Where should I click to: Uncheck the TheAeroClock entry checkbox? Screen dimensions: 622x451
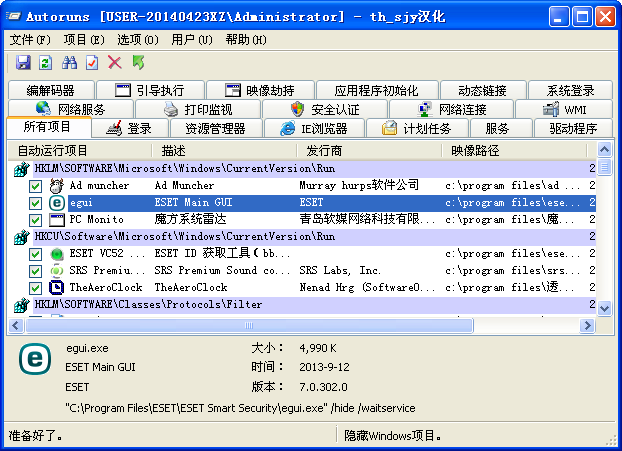[x=35, y=288]
